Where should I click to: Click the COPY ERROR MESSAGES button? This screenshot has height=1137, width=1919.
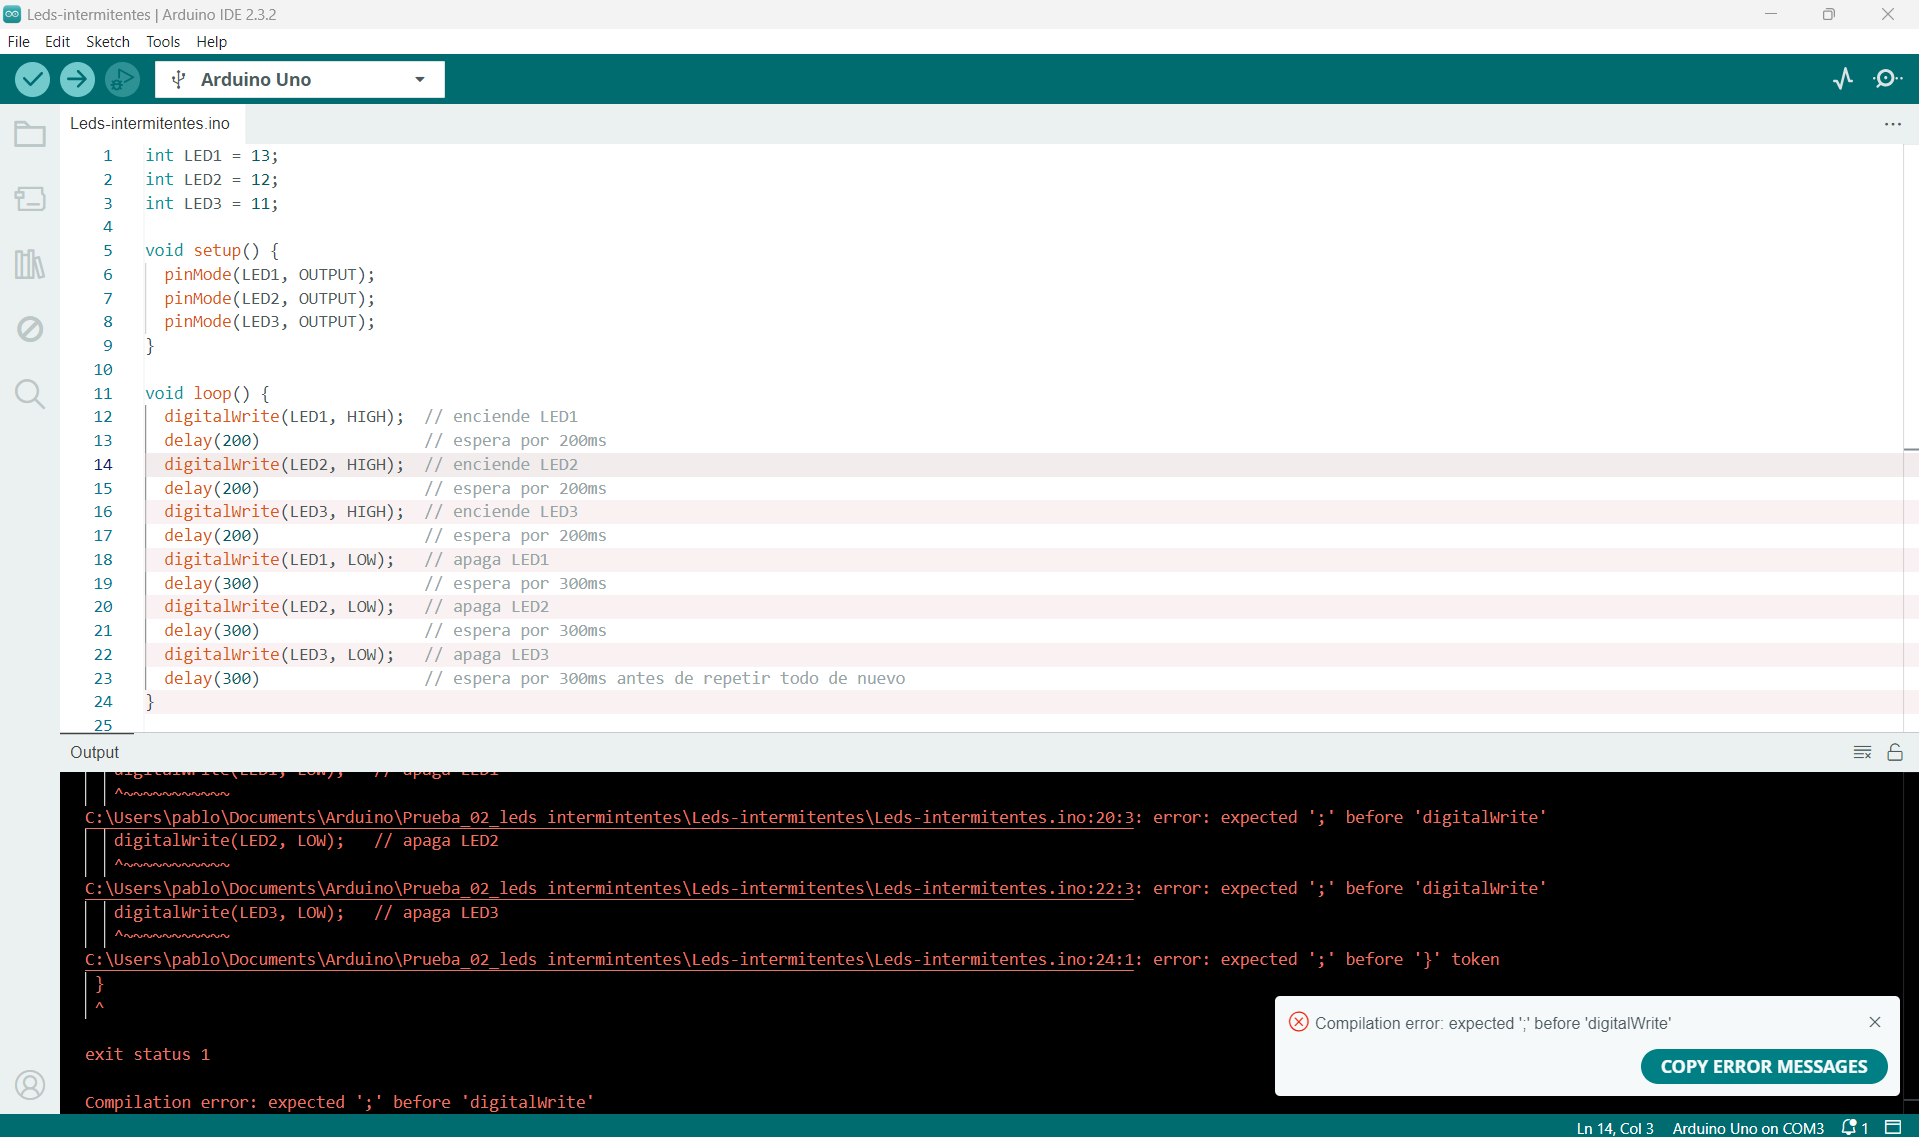(1764, 1066)
